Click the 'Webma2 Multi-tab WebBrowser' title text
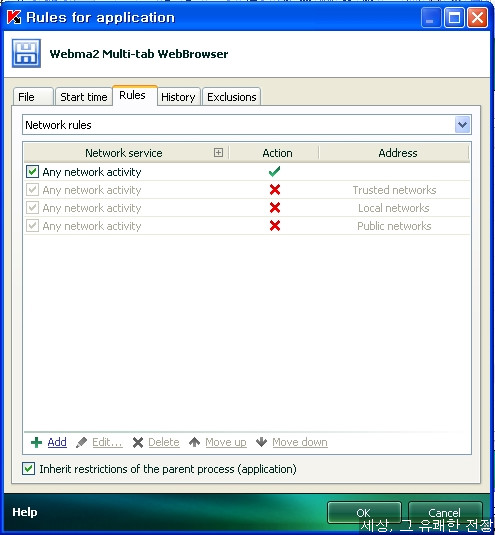Viewport: 495px width, 535px height. coord(139,54)
